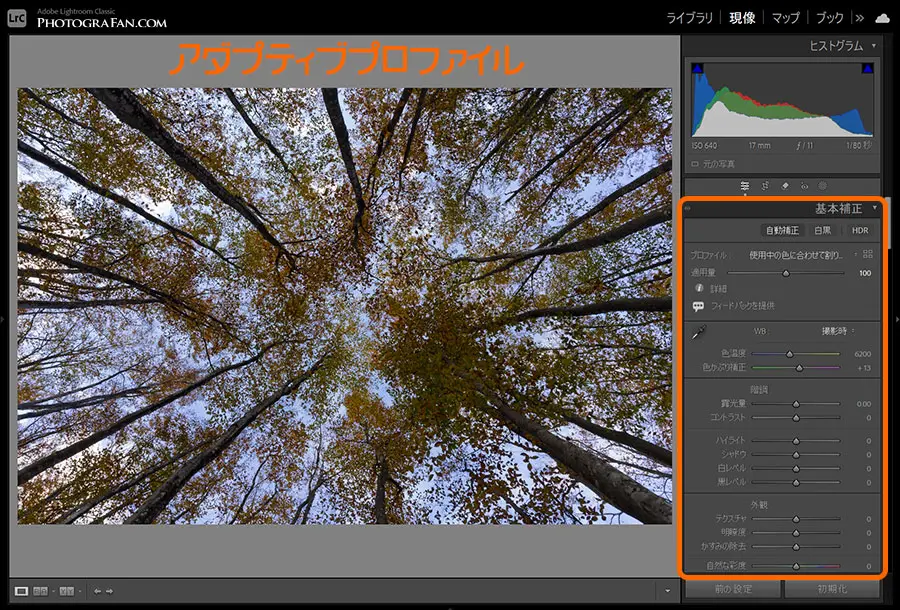Viewport: 900px width, 610px height.
Task: Click the left arrow in bottom toolbar
Action: click(x=97, y=590)
